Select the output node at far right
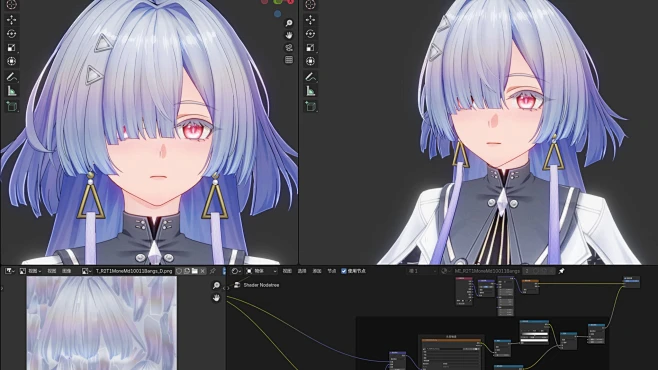 click(631, 281)
